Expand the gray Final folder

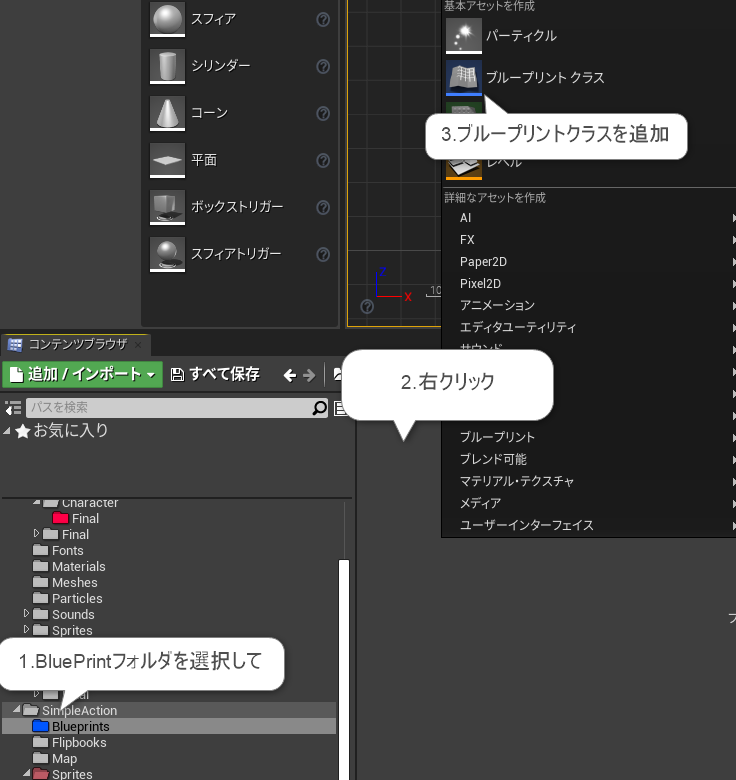(36, 533)
